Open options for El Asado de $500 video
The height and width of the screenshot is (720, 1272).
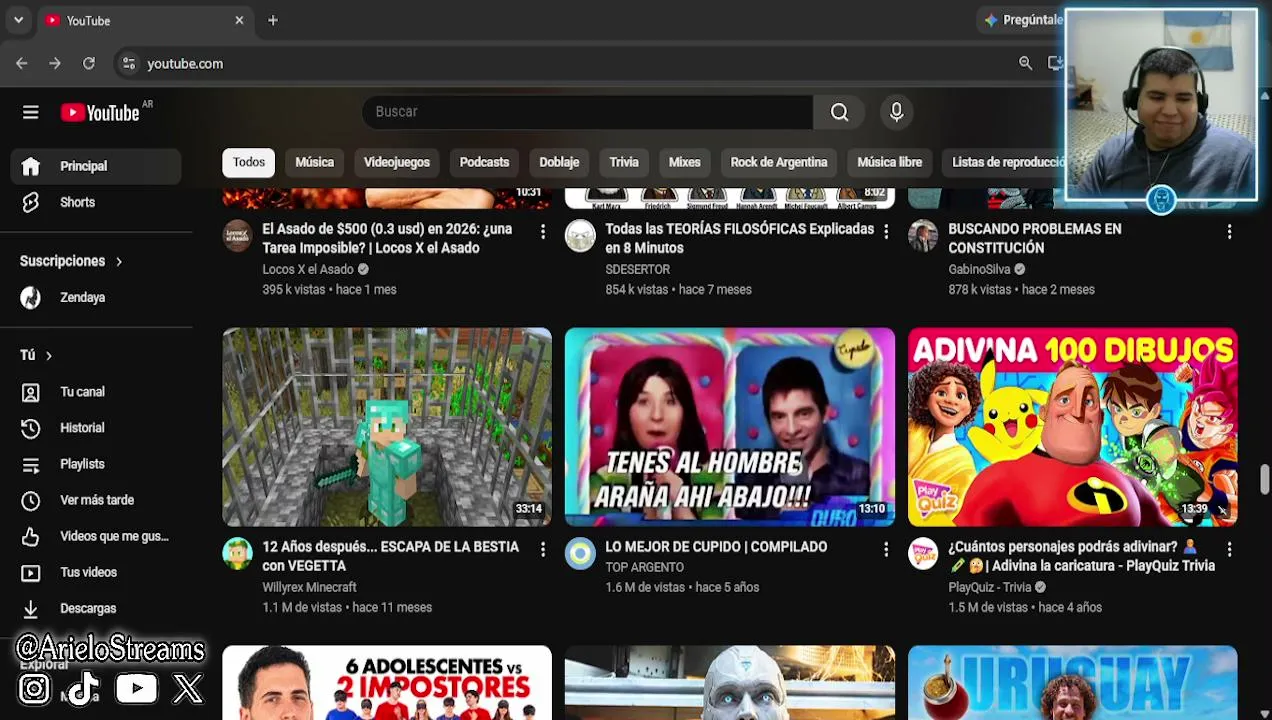pyautogui.click(x=543, y=232)
